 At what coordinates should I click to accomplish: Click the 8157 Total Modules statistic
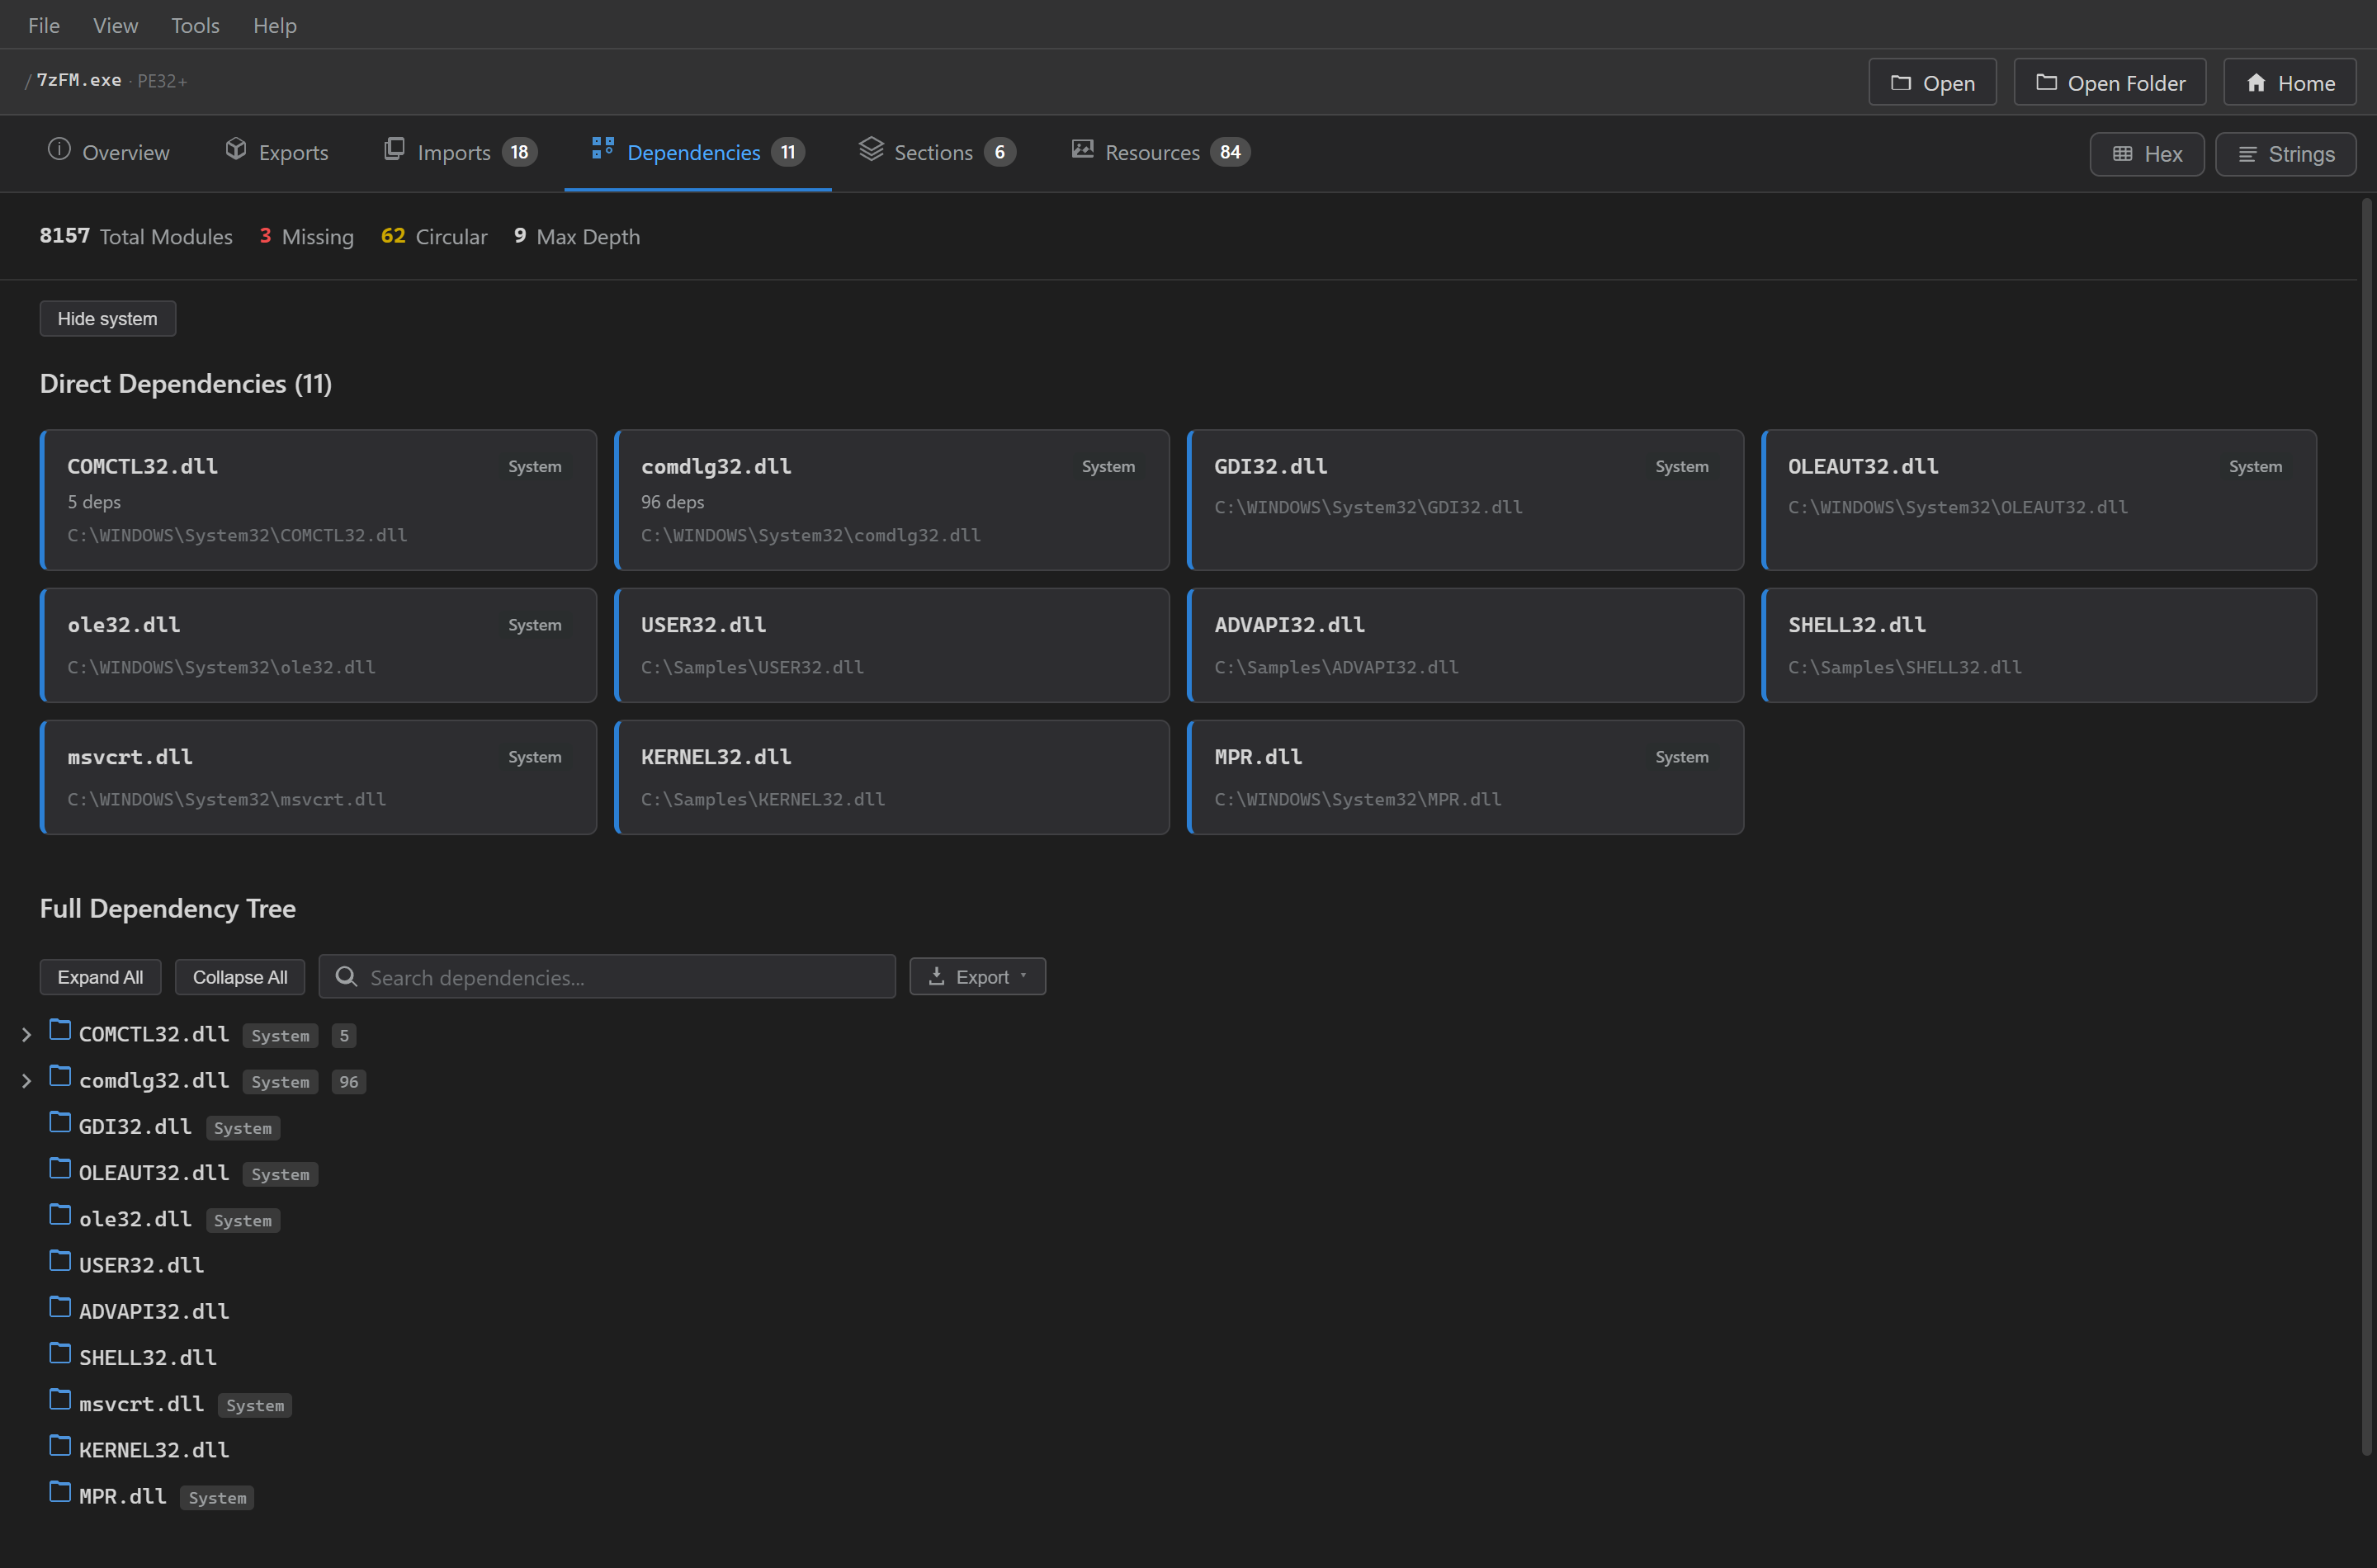(x=136, y=236)
